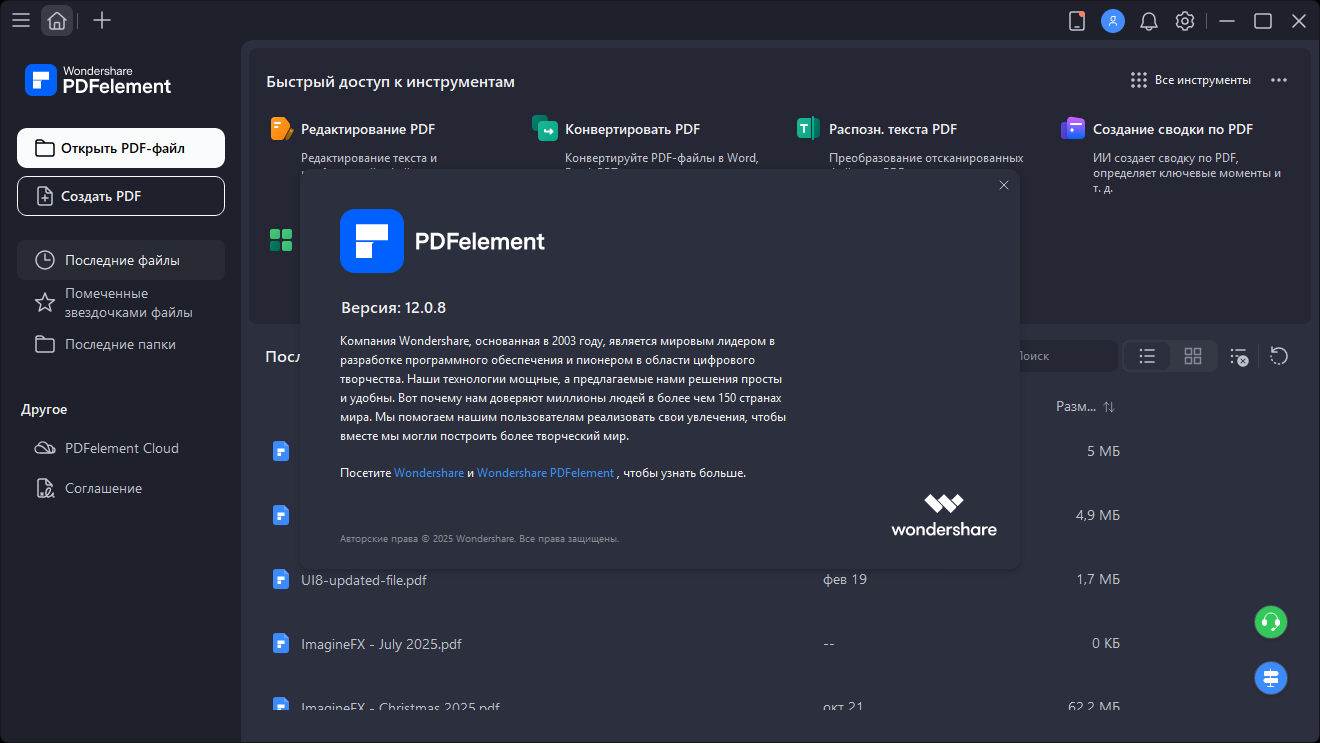1320x743 pixels.
Task: Click Создать PDF button
Action: (121, 196)
